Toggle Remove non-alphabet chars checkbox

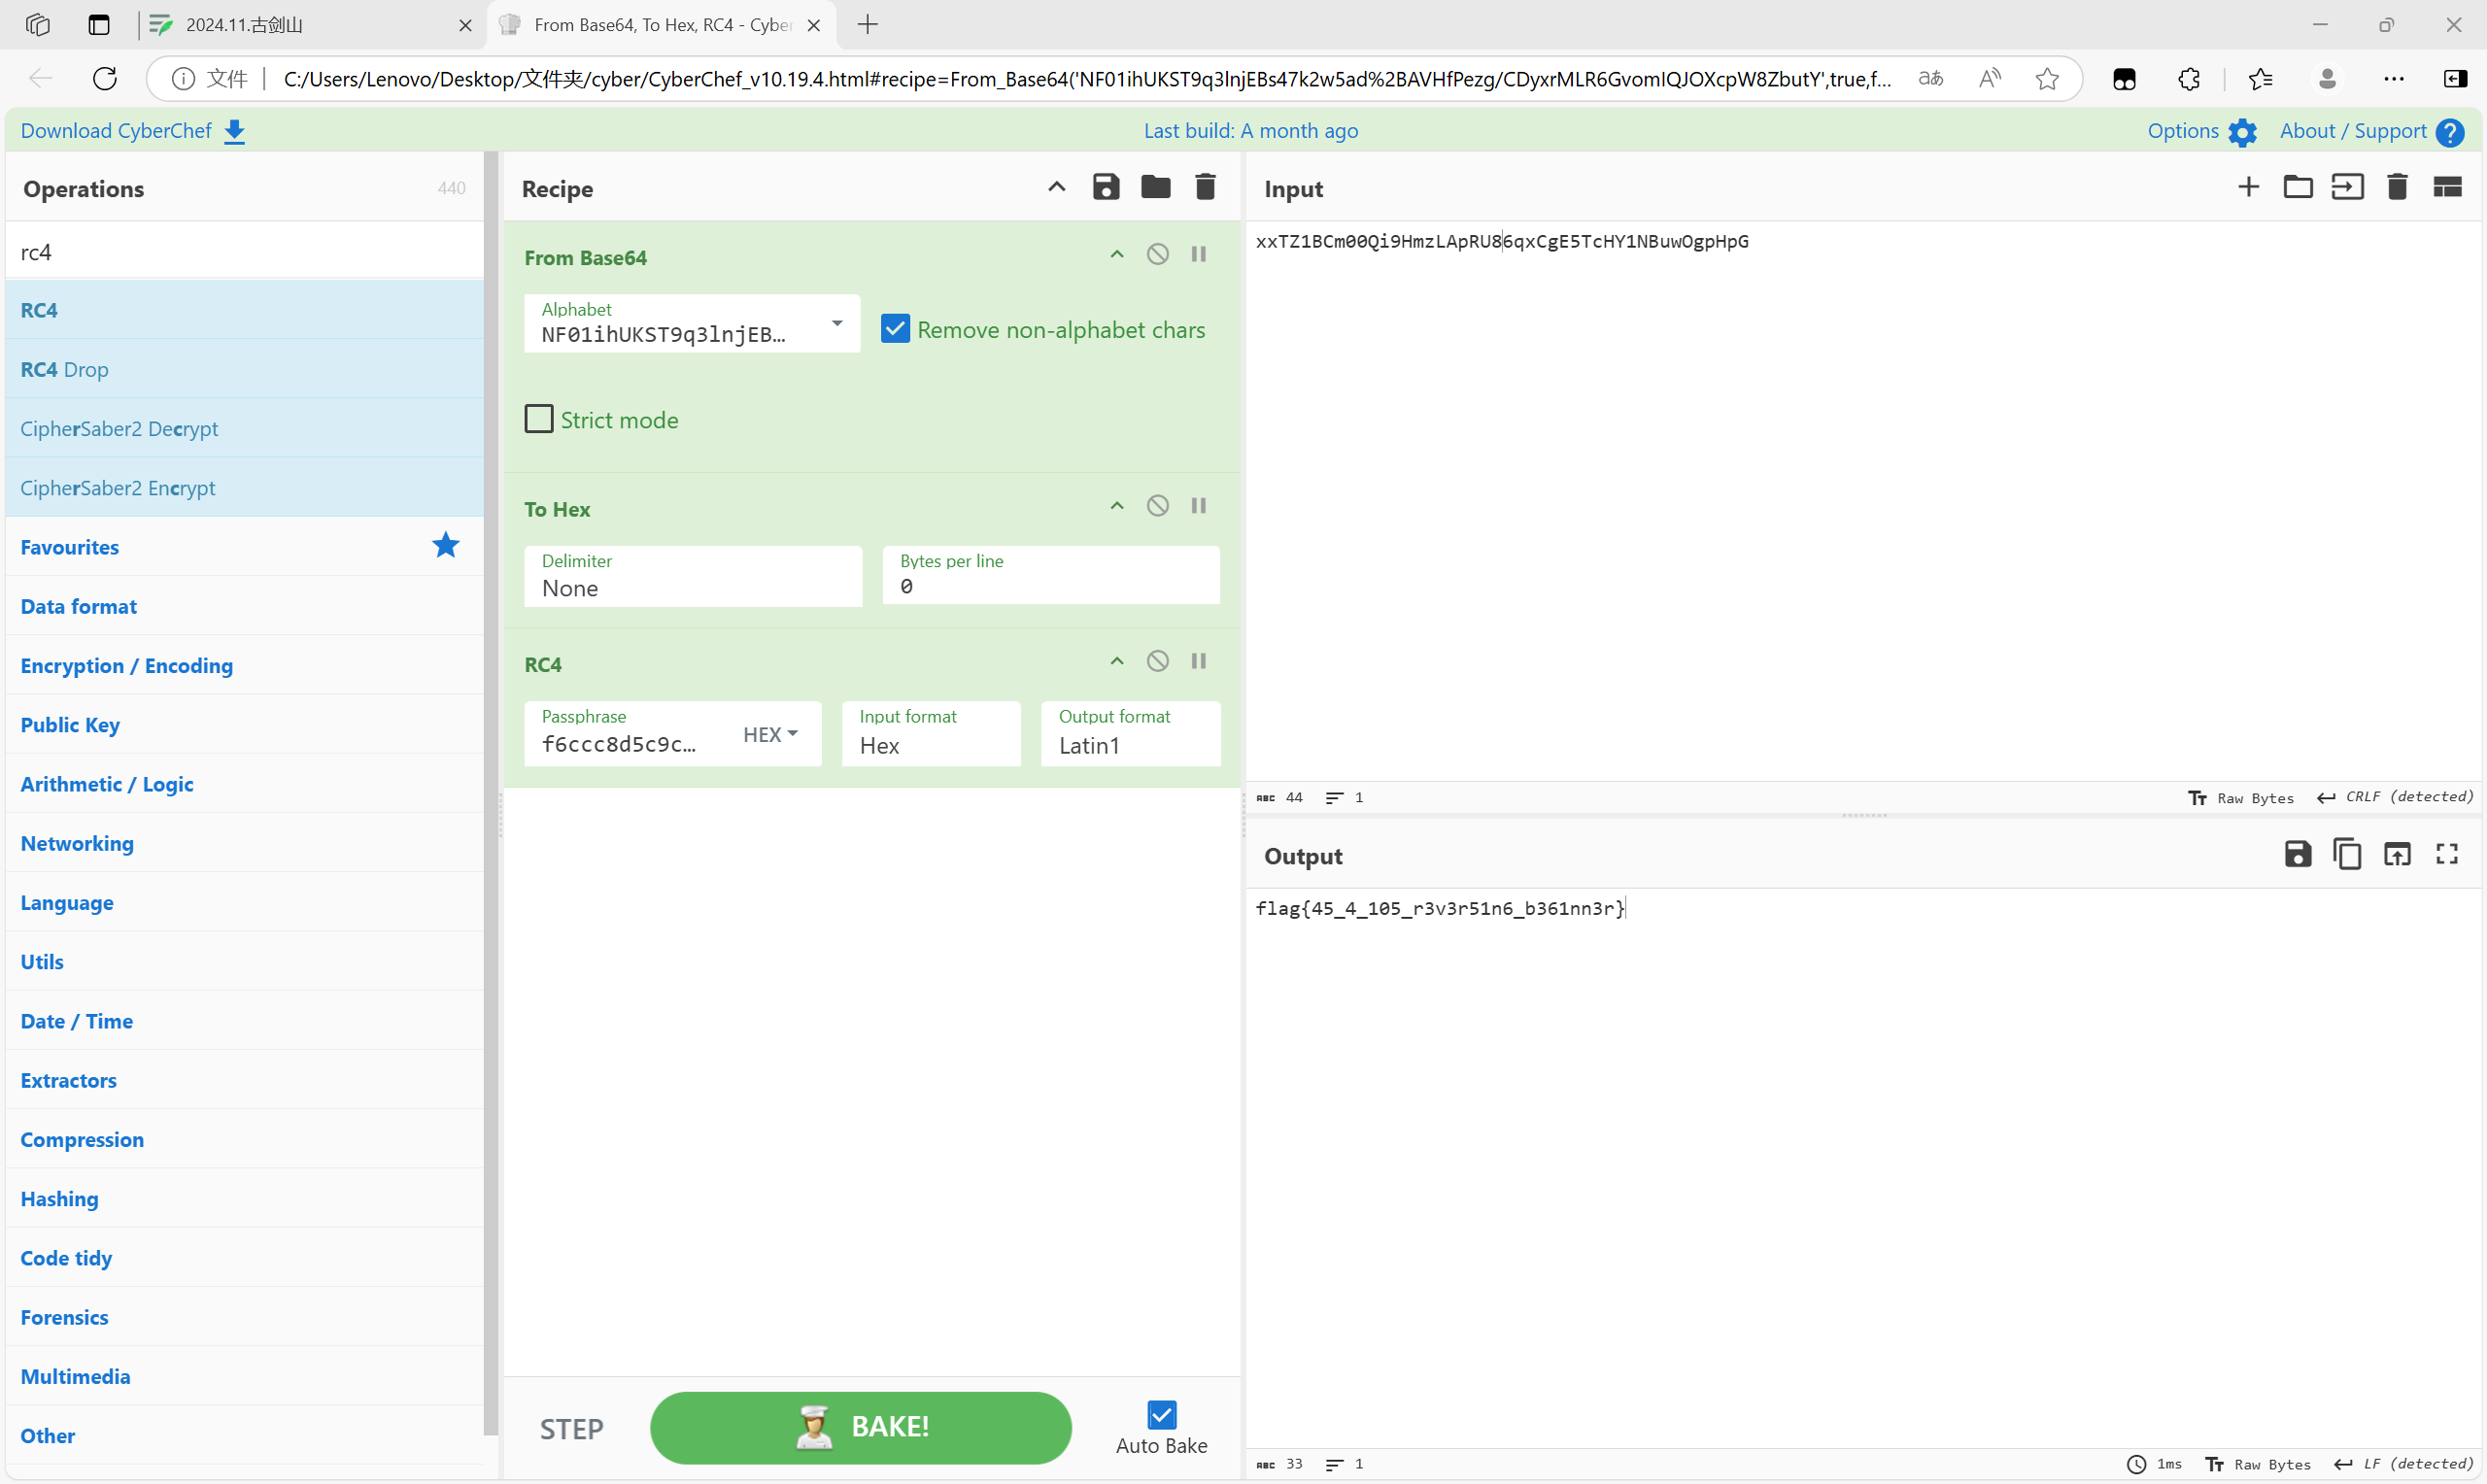pyautogui.click(x=895, y=329)
